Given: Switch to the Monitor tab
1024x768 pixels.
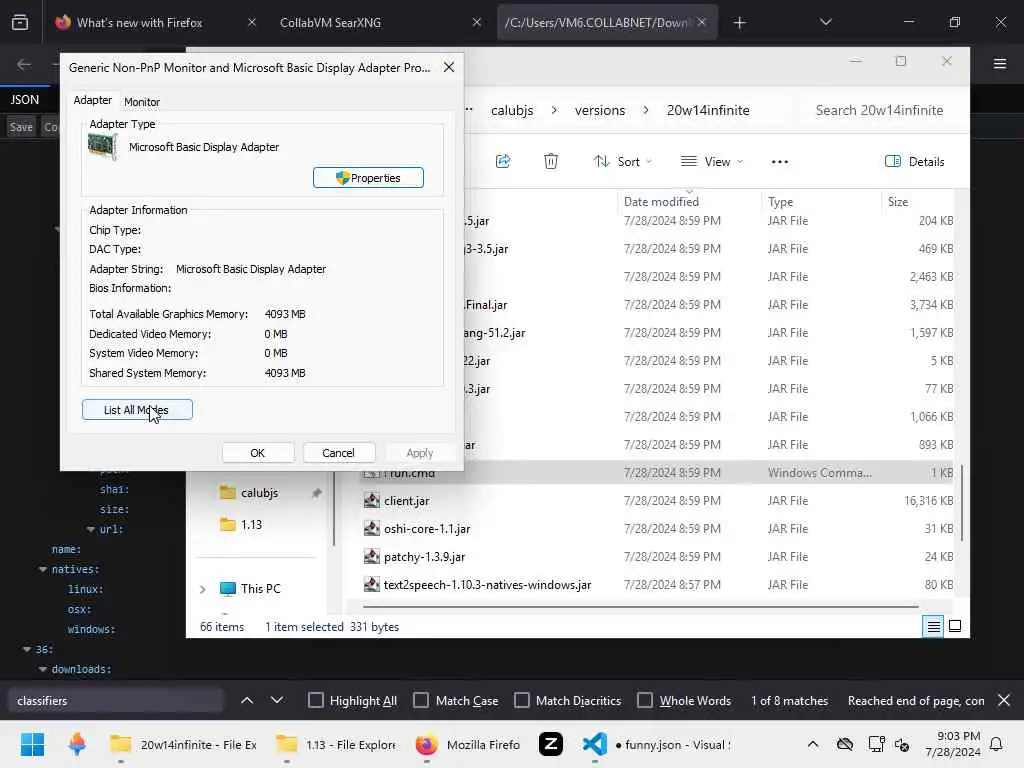Looking at the screenshot, I should 142,102.
